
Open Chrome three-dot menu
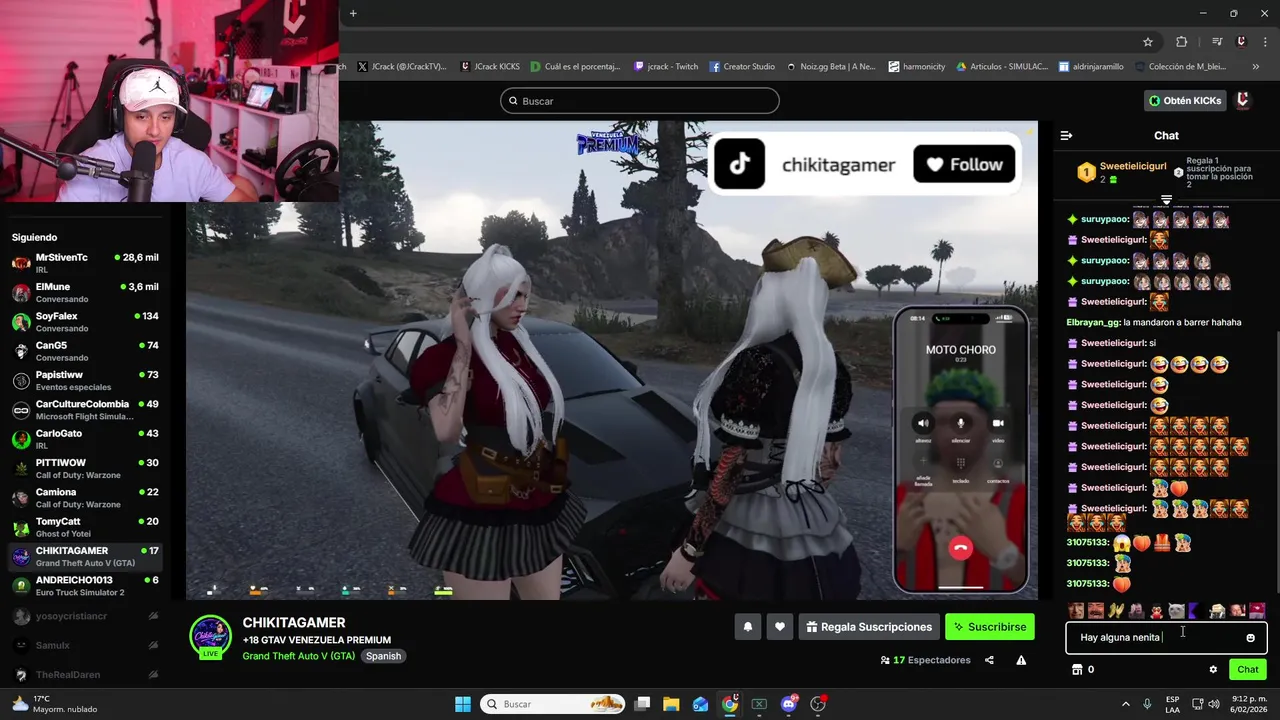coord(1263,42)
